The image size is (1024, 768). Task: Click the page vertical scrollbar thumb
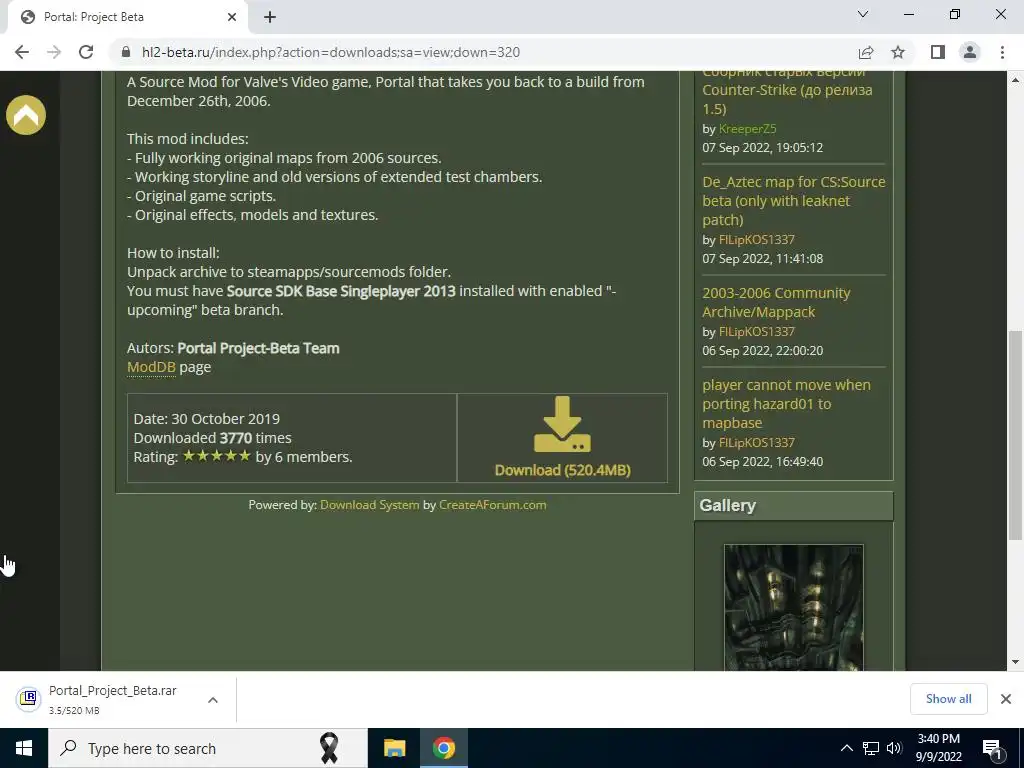tap(1015, 435)
